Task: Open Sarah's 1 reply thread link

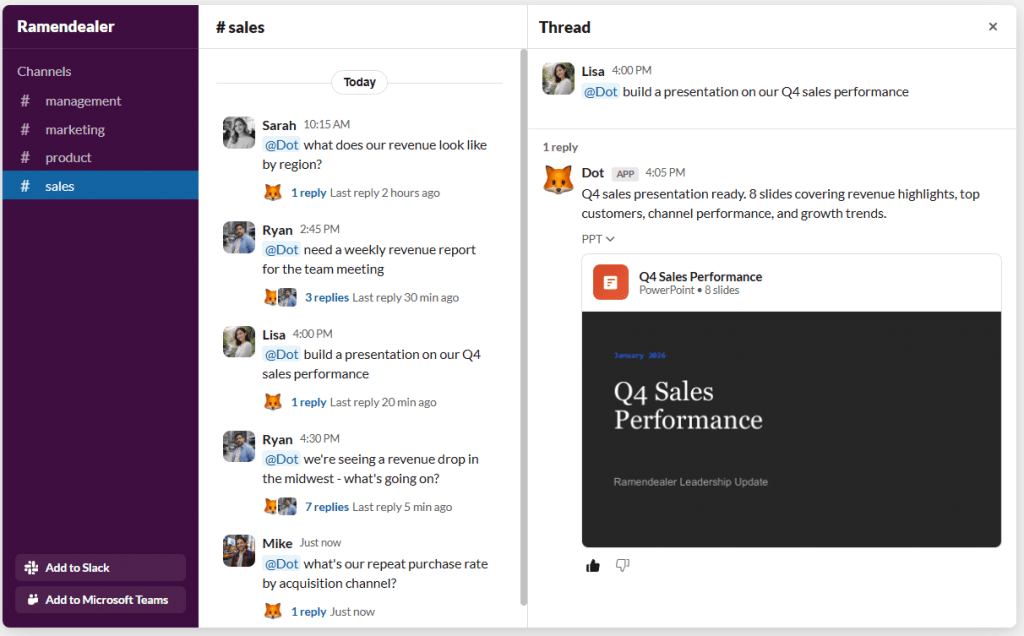Action: pyautogui.click(x=308, y=193)
